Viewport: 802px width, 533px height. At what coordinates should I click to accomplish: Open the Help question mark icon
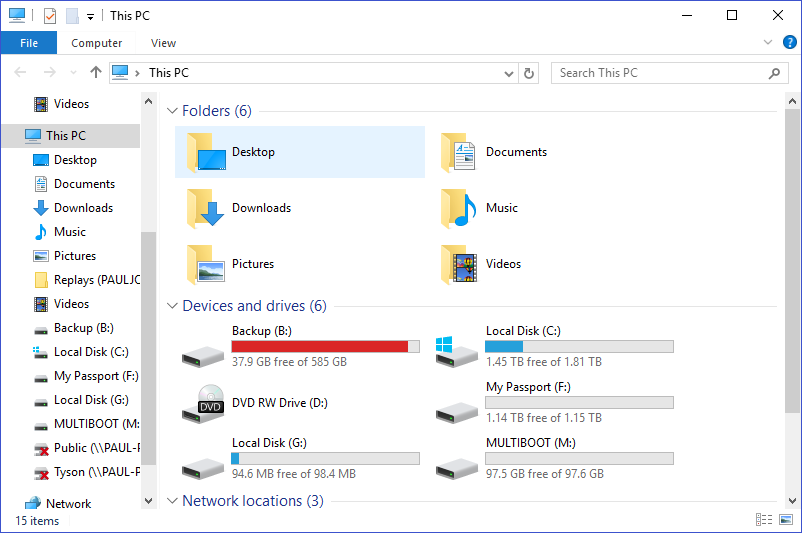(x=789, y=42)
